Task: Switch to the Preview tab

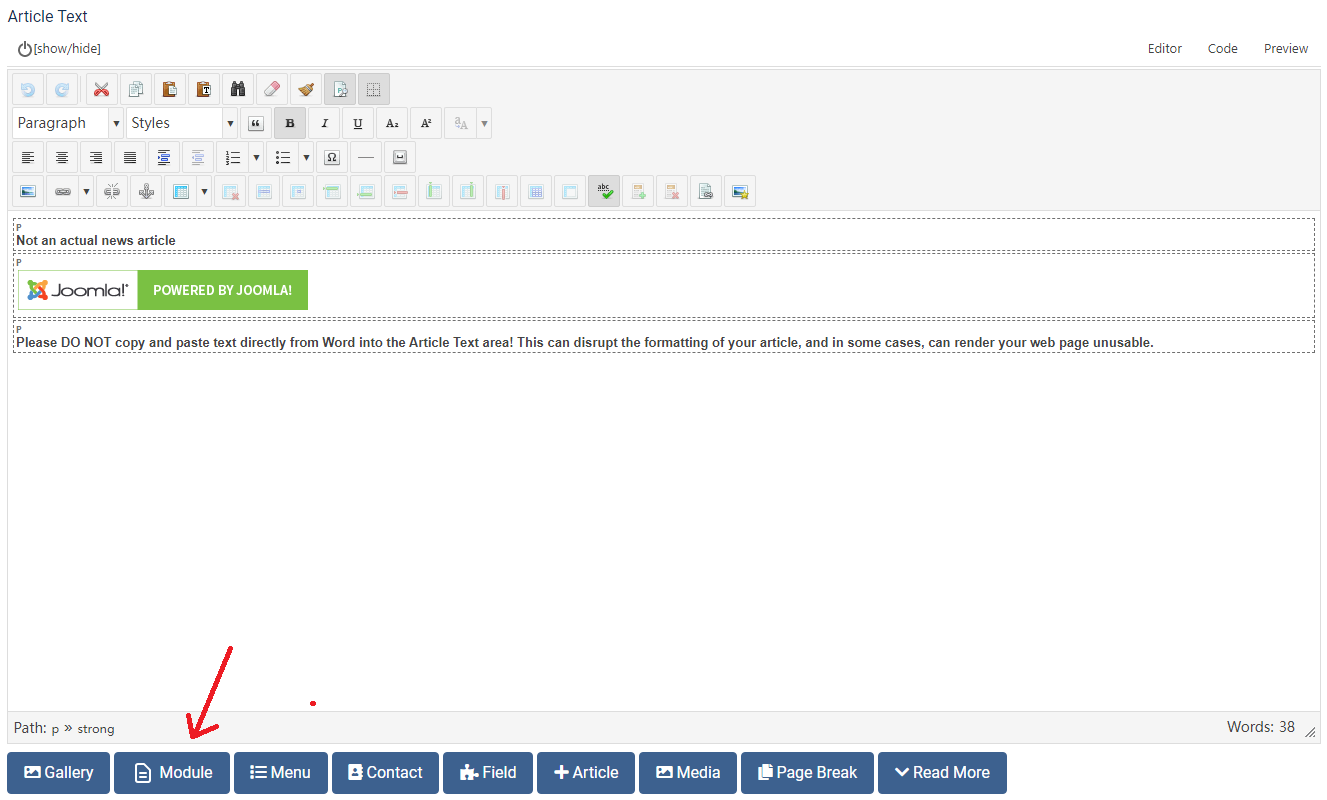Action: (x=1286, y=49)
